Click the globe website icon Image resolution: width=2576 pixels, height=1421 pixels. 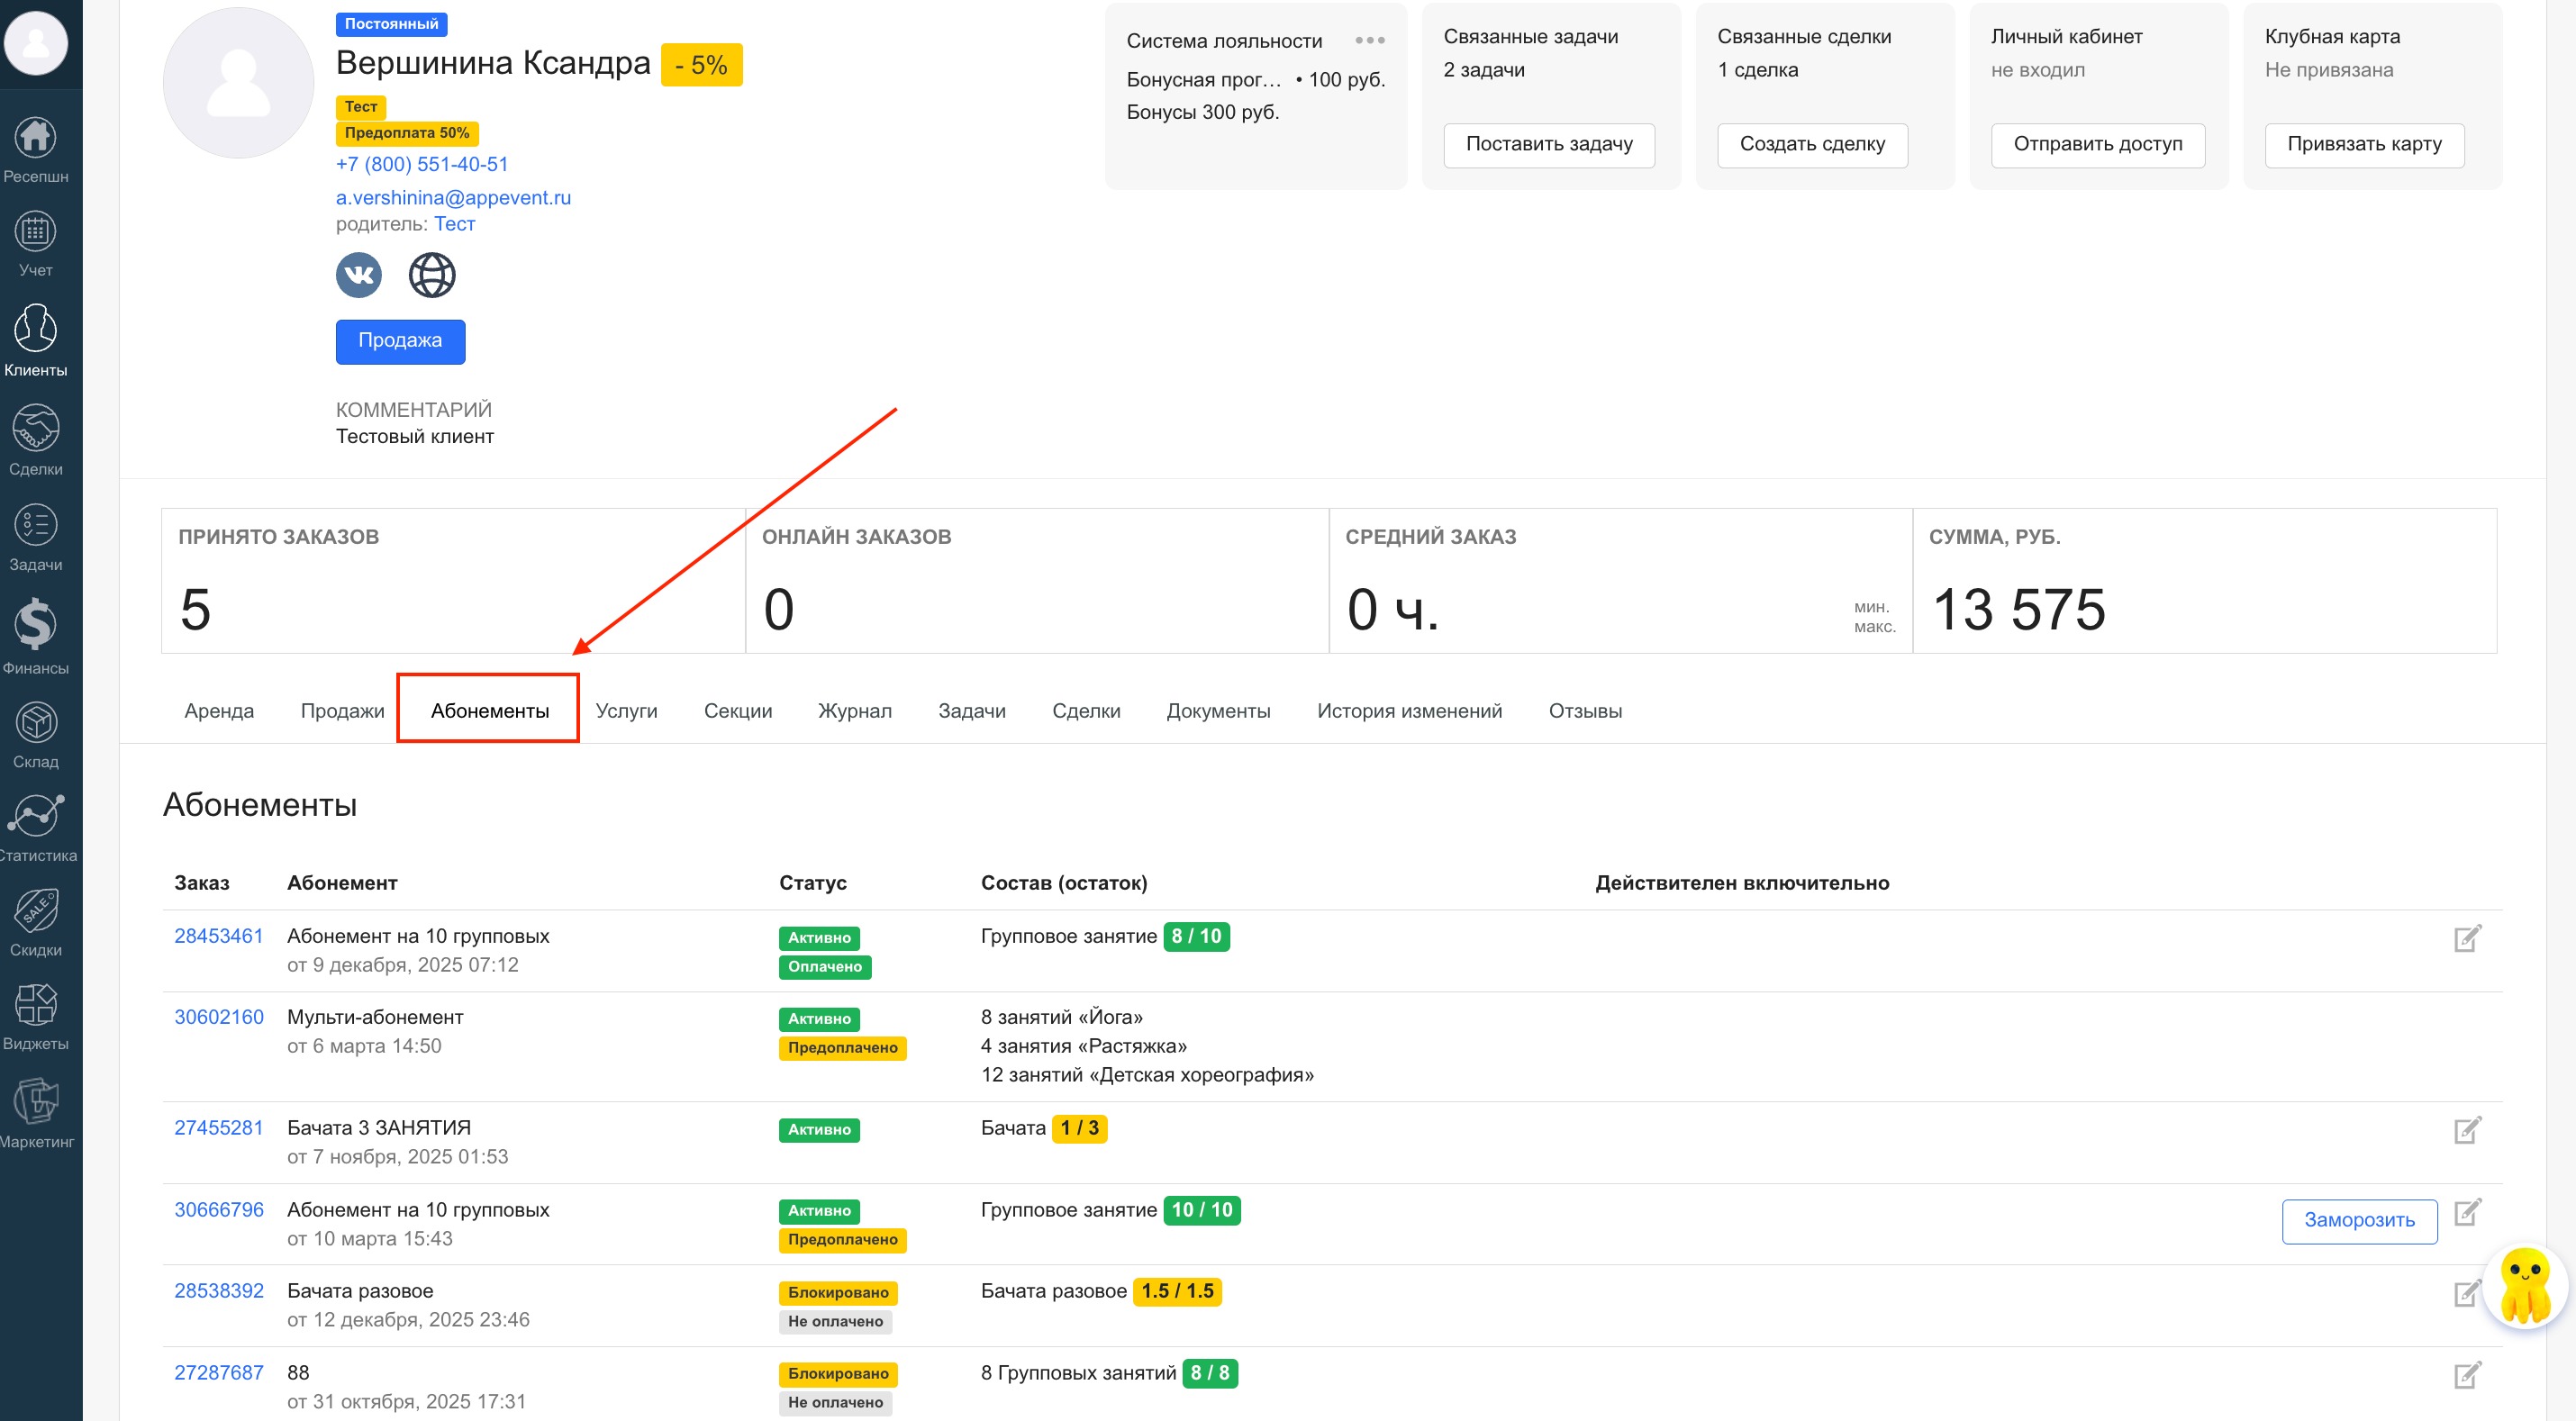coord(432,275)
